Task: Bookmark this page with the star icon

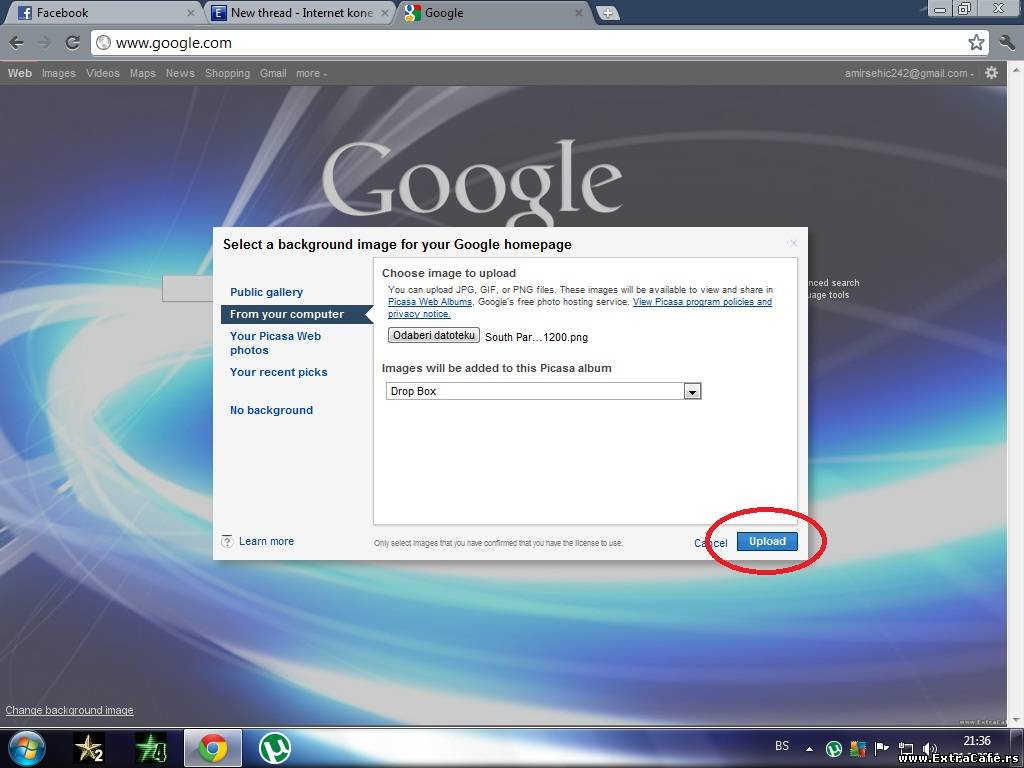Action: (x=976, y=43)
